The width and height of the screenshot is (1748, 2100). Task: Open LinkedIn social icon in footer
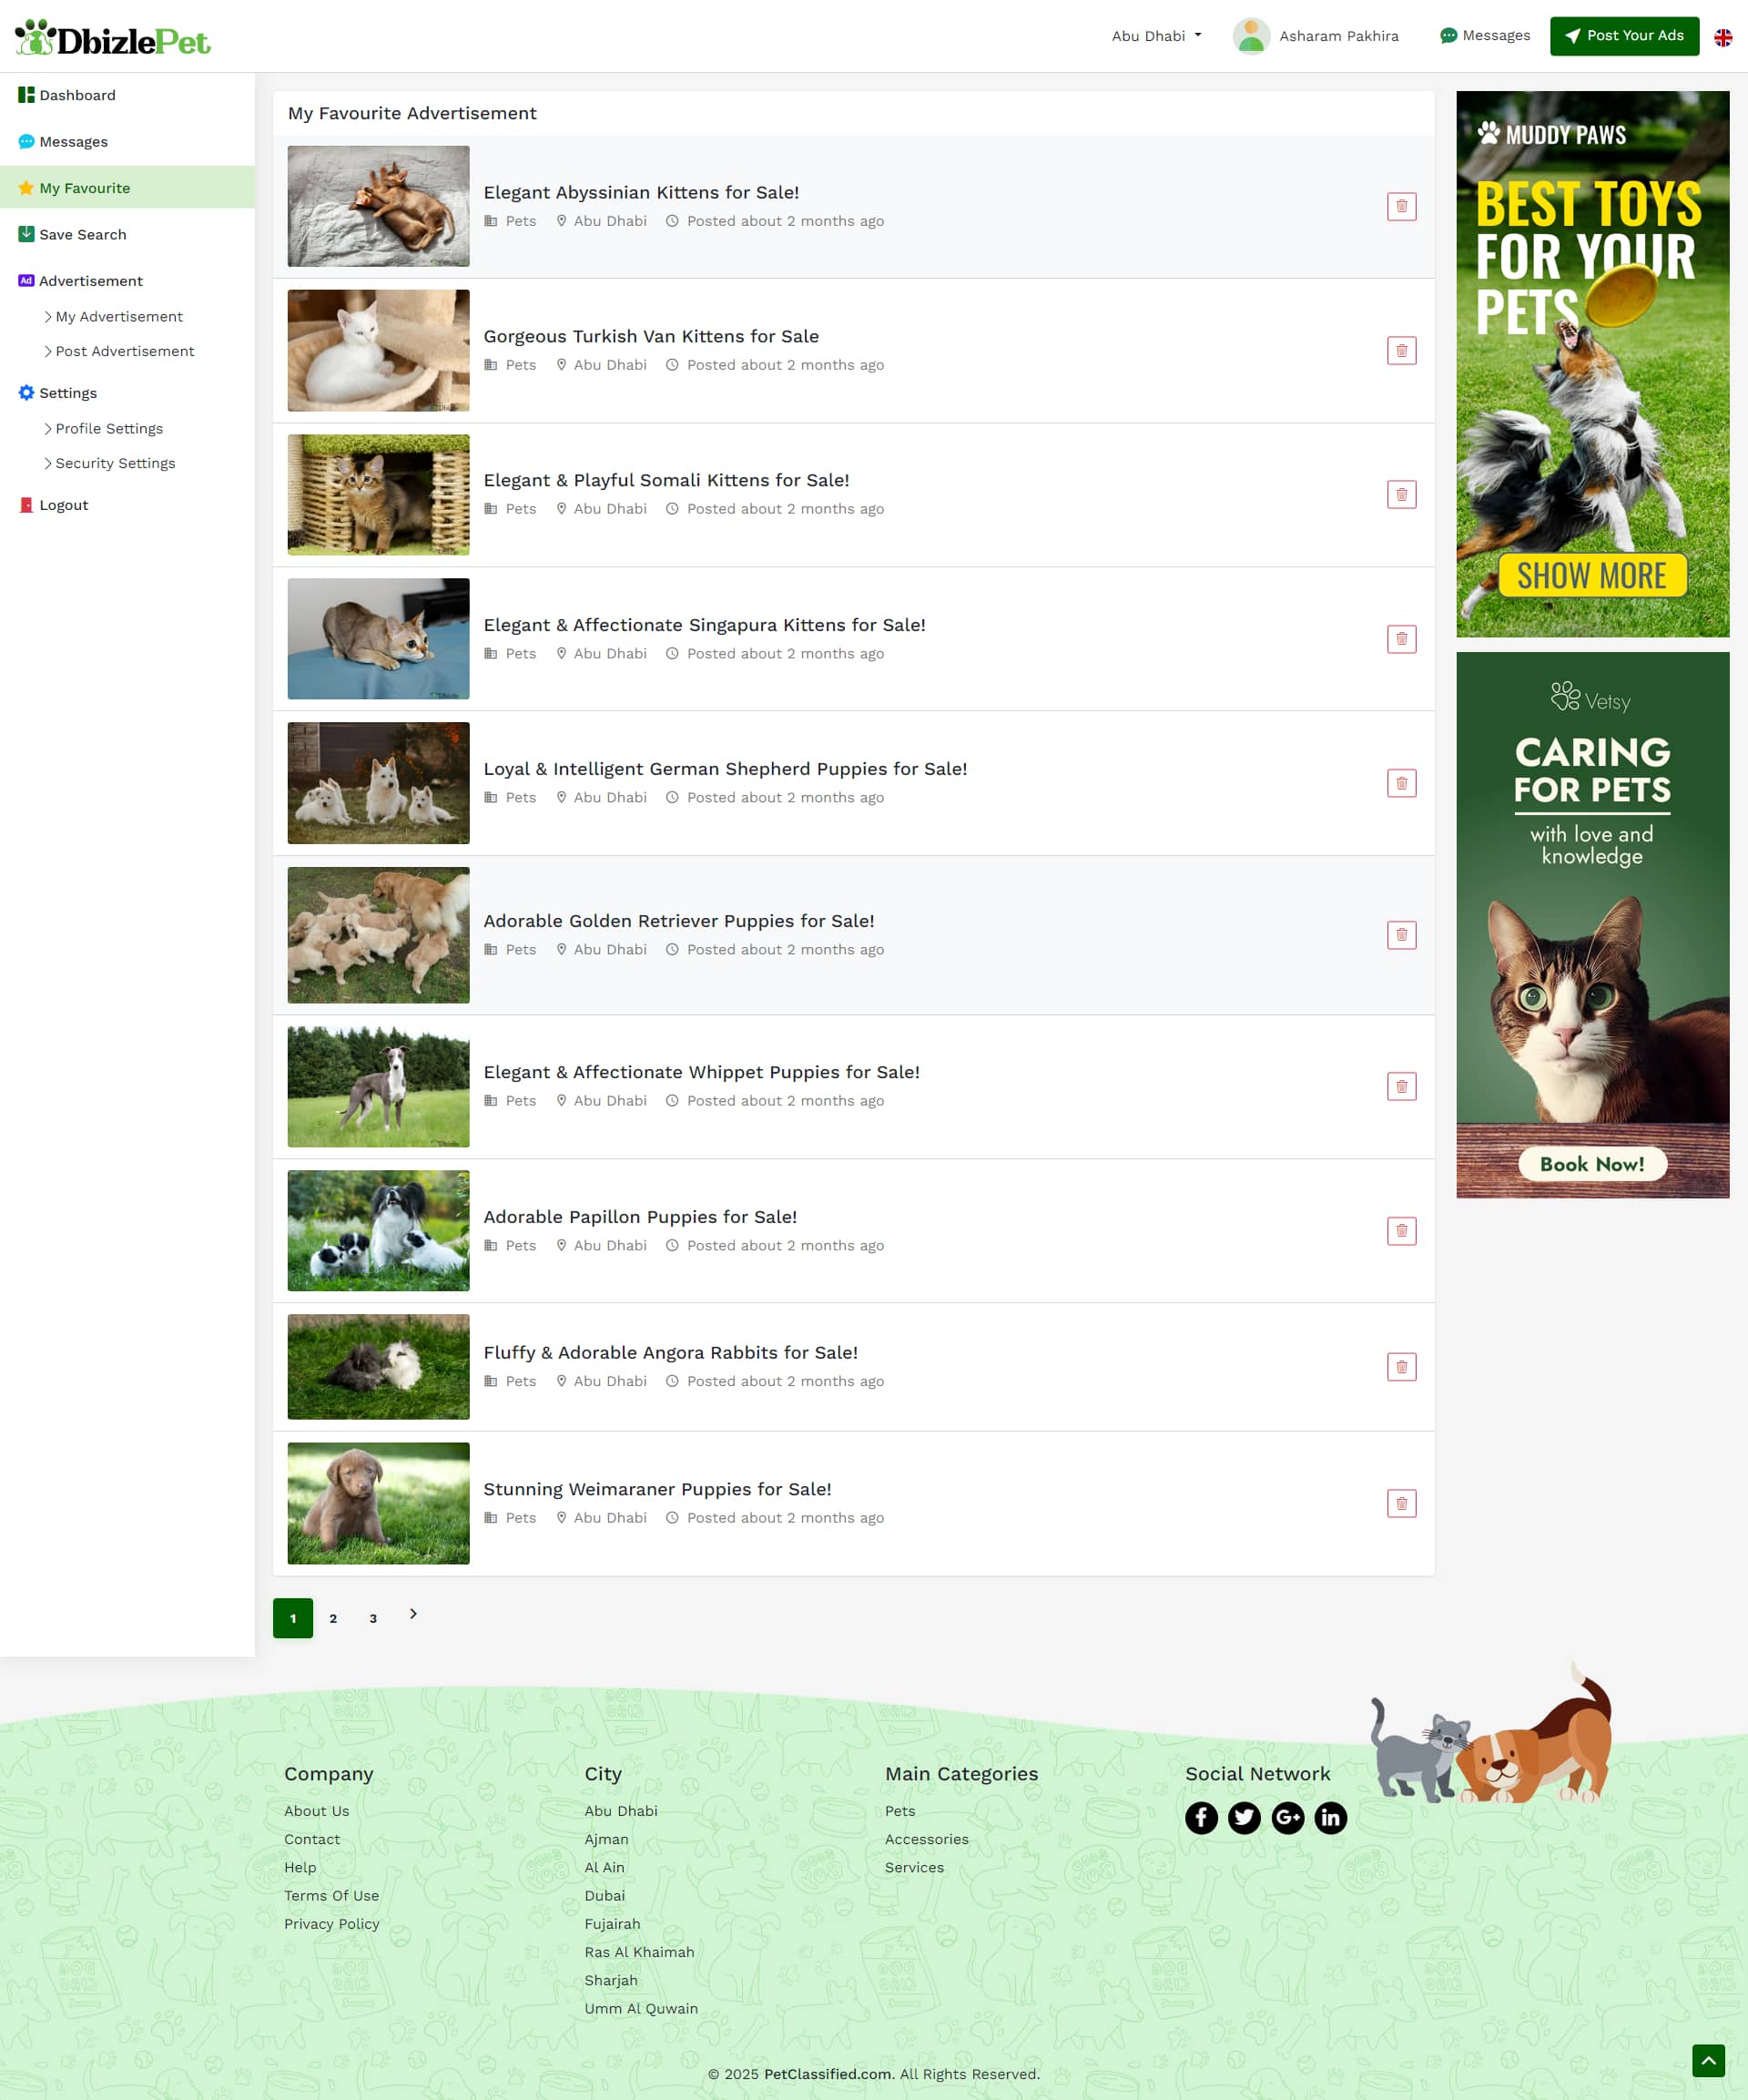tap(1330, 1817)
